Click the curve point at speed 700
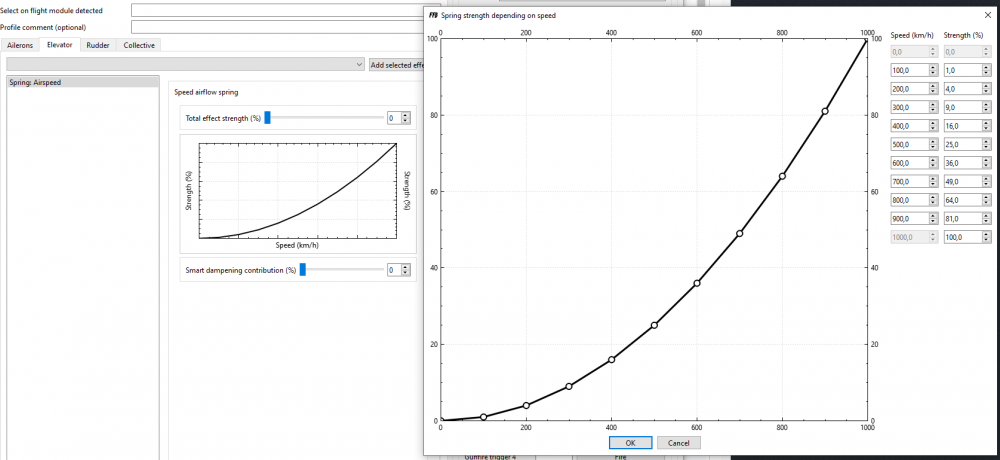This screenshot has width=1000, height=460. [x=740, y=234]
